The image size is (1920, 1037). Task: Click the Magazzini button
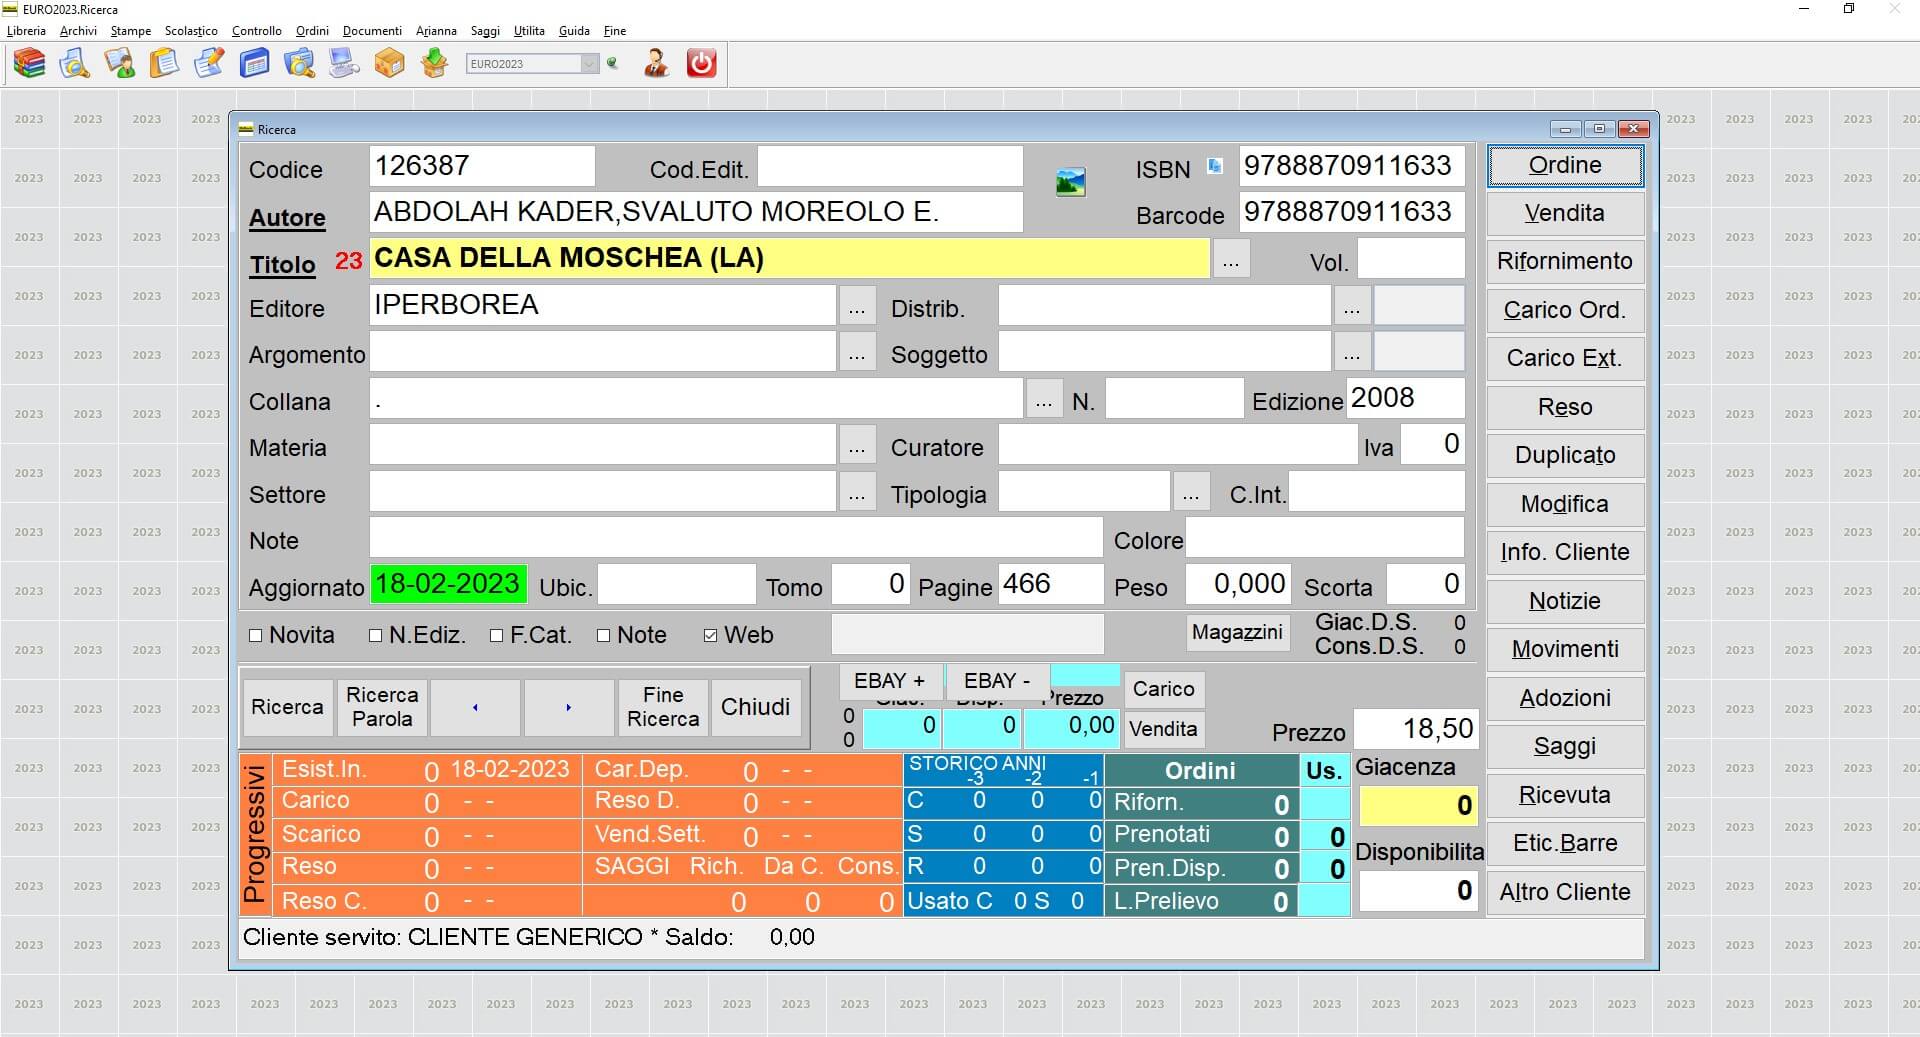pos(1237,633)
